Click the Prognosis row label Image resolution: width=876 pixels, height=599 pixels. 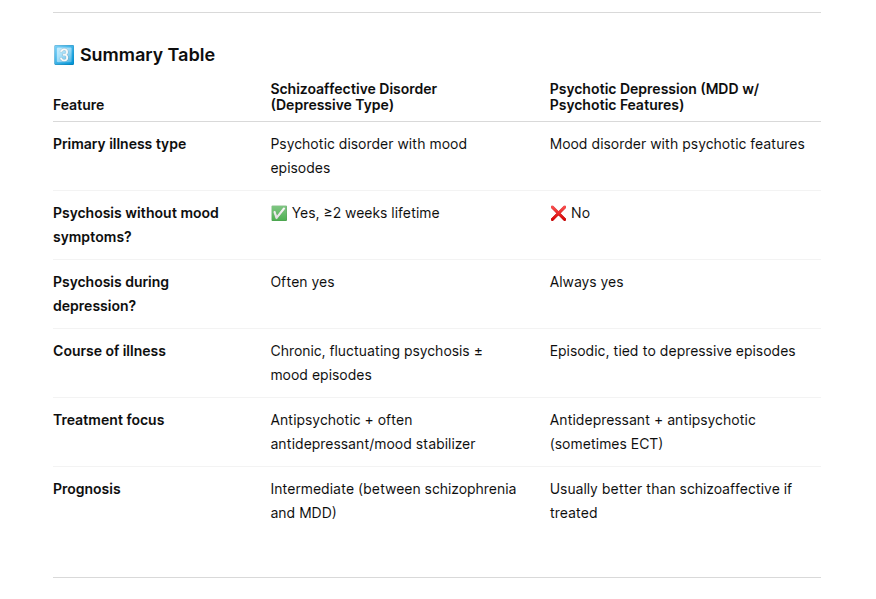coord(86,489)
